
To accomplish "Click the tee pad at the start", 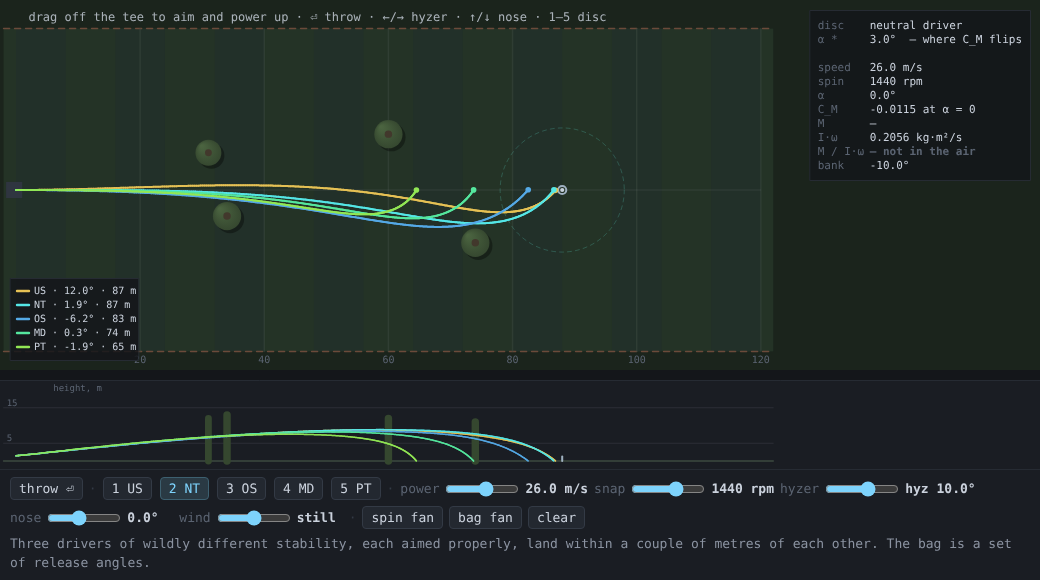I will [15, 190].
